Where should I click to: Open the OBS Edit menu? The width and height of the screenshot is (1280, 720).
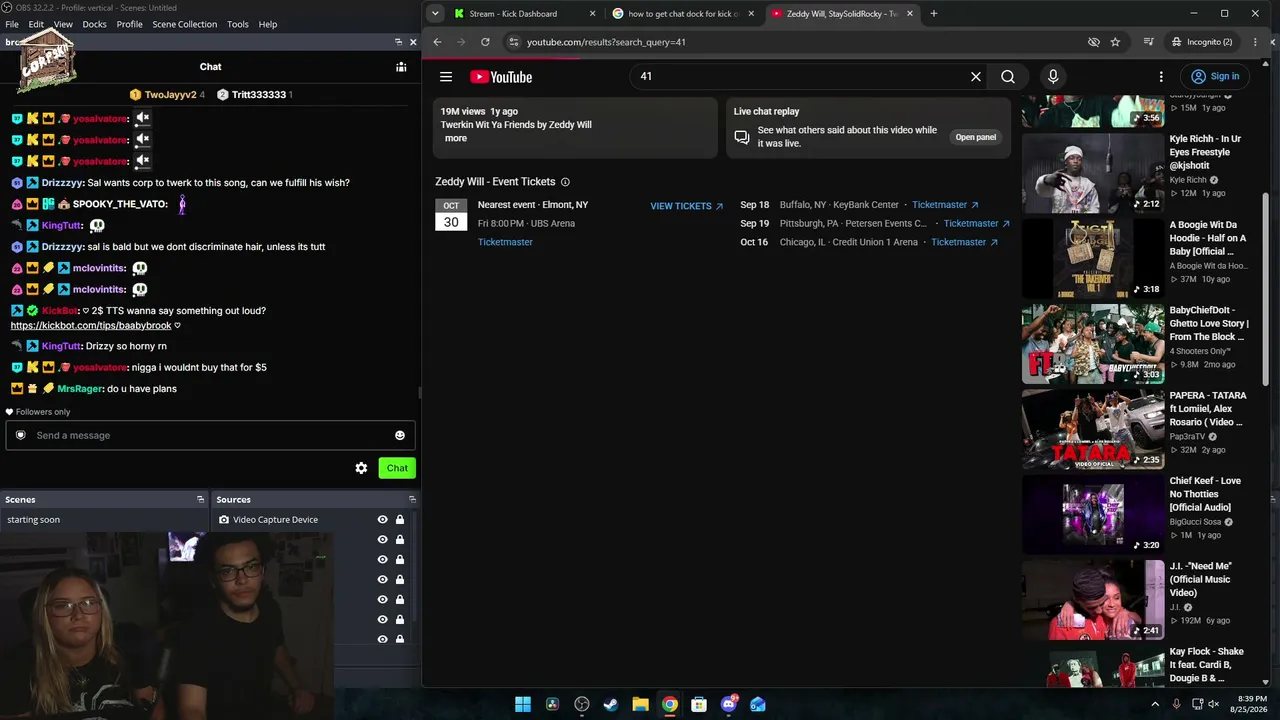(x=36, y=24)
